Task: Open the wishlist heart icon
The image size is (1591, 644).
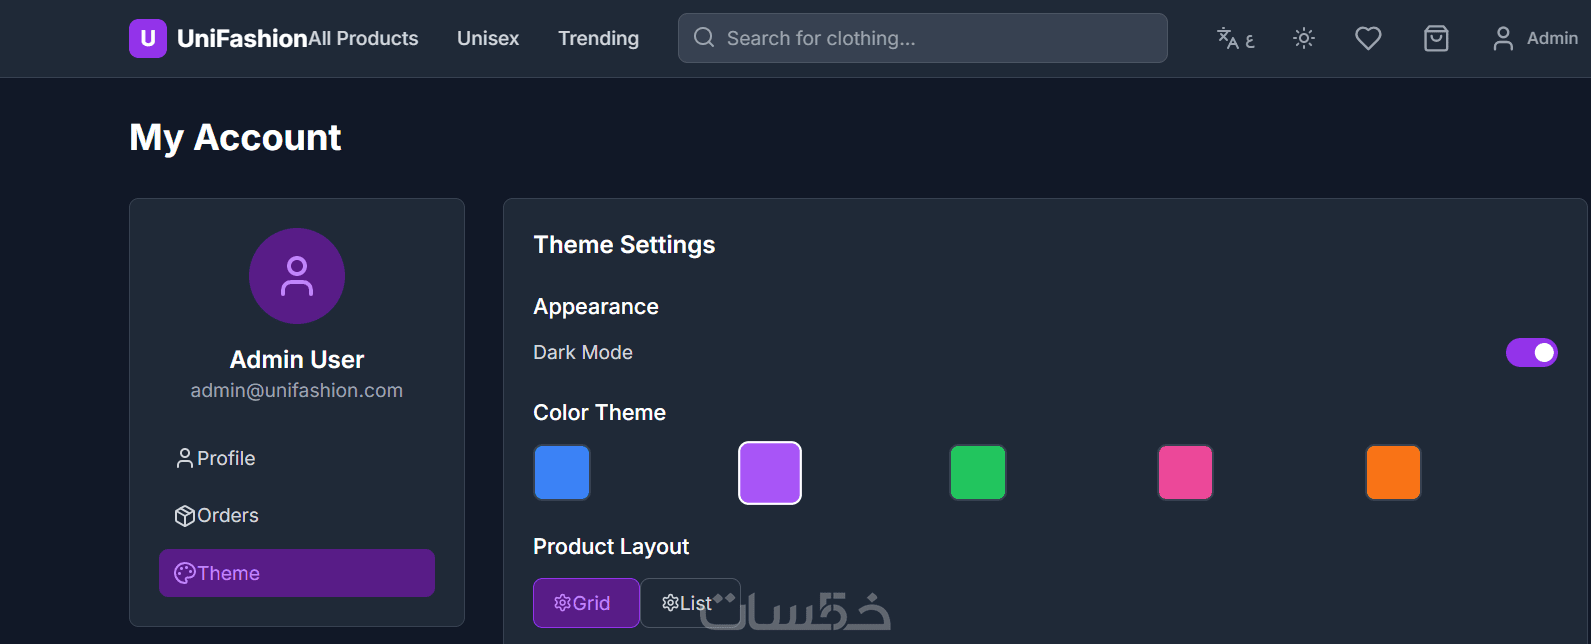Action: click(1368, 39)
